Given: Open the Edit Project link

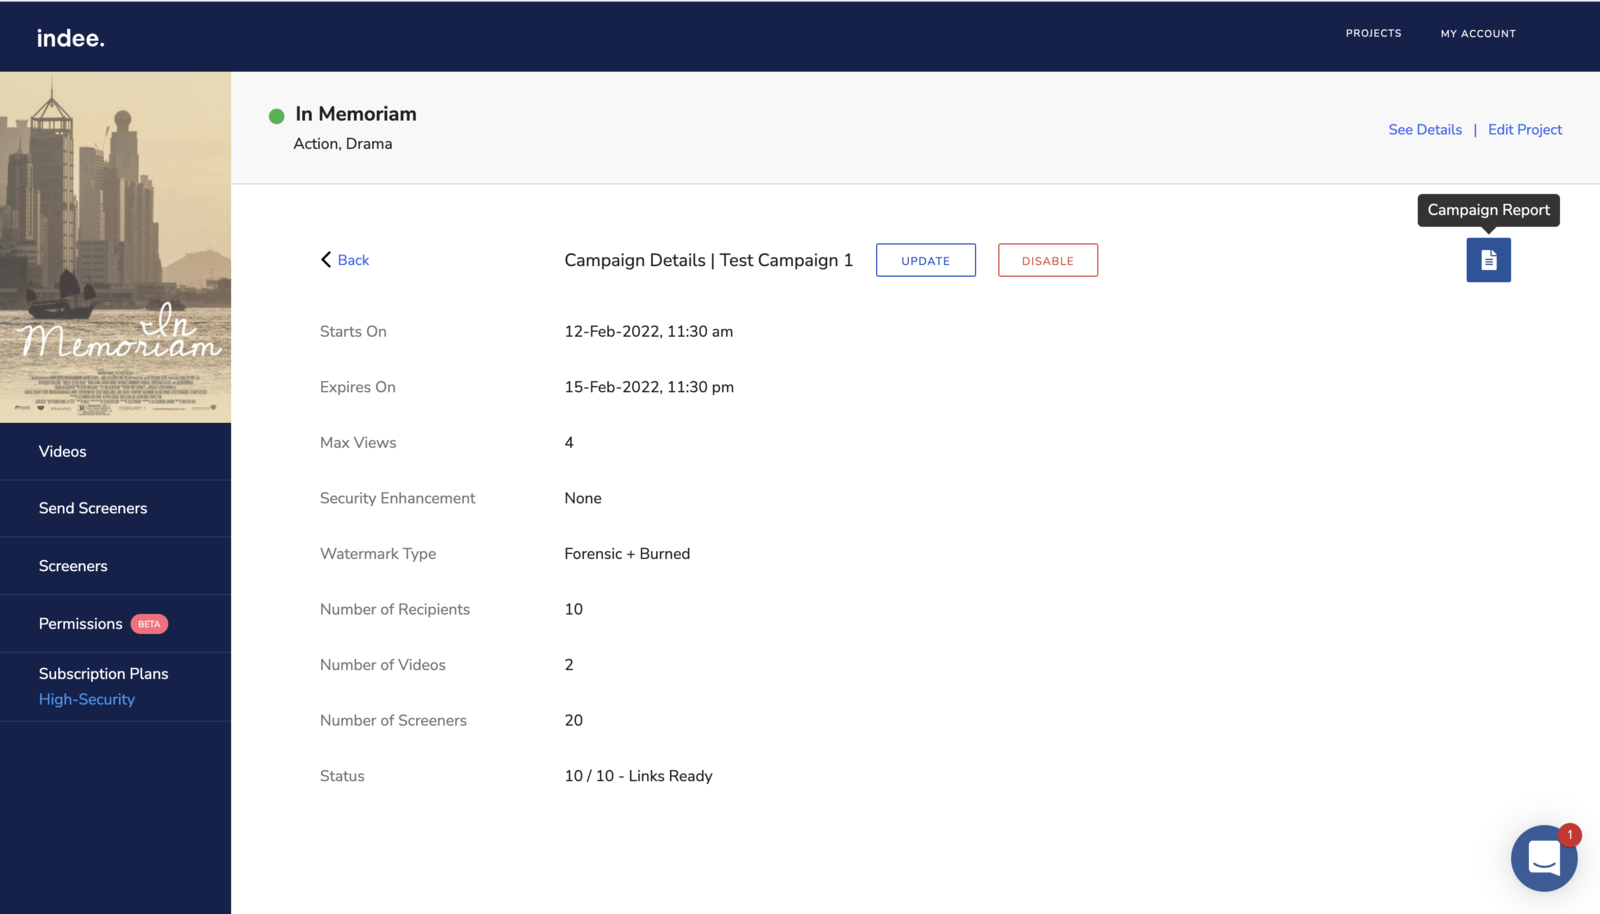Looking at the screenshot, I should [1524, 130].
